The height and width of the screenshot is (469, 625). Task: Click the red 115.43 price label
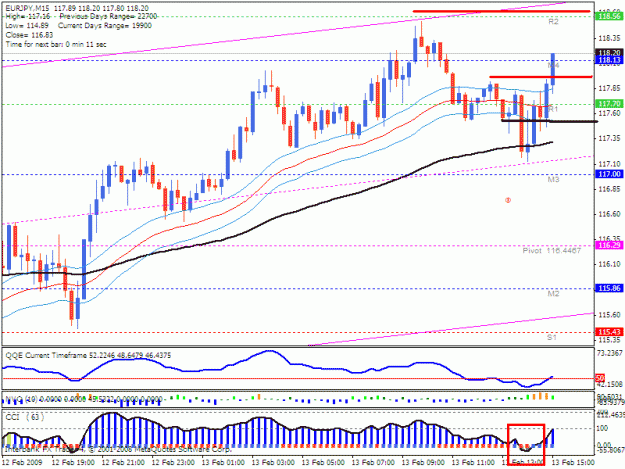(609, 332)
